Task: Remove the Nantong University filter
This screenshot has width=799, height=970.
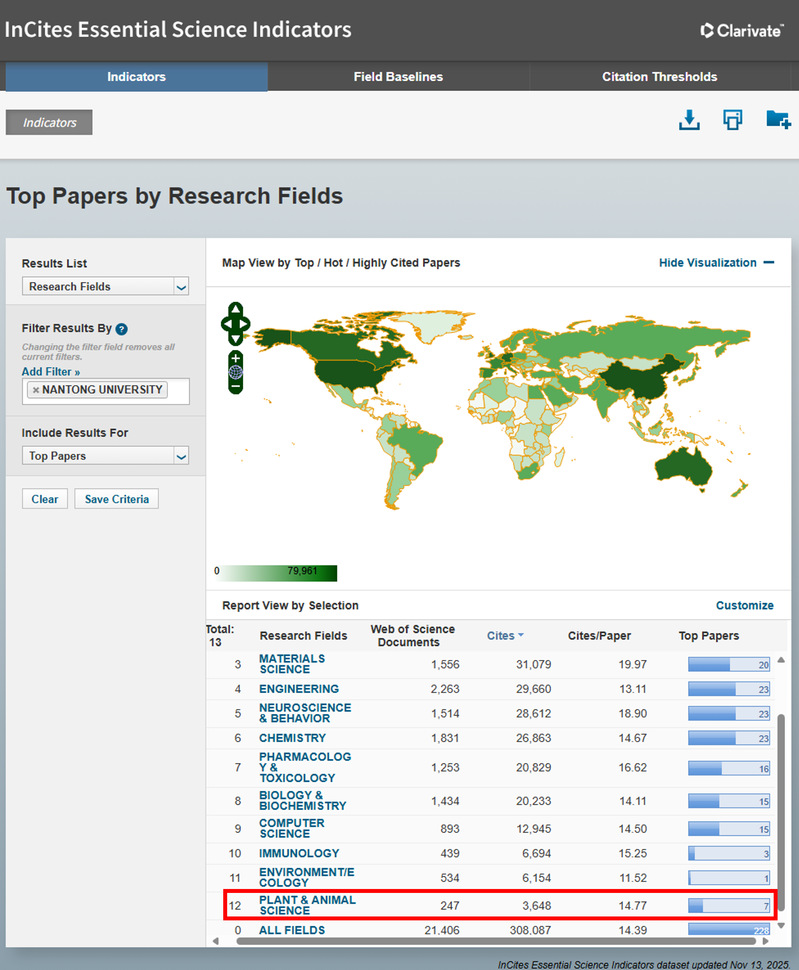Action: click(36, 390)
